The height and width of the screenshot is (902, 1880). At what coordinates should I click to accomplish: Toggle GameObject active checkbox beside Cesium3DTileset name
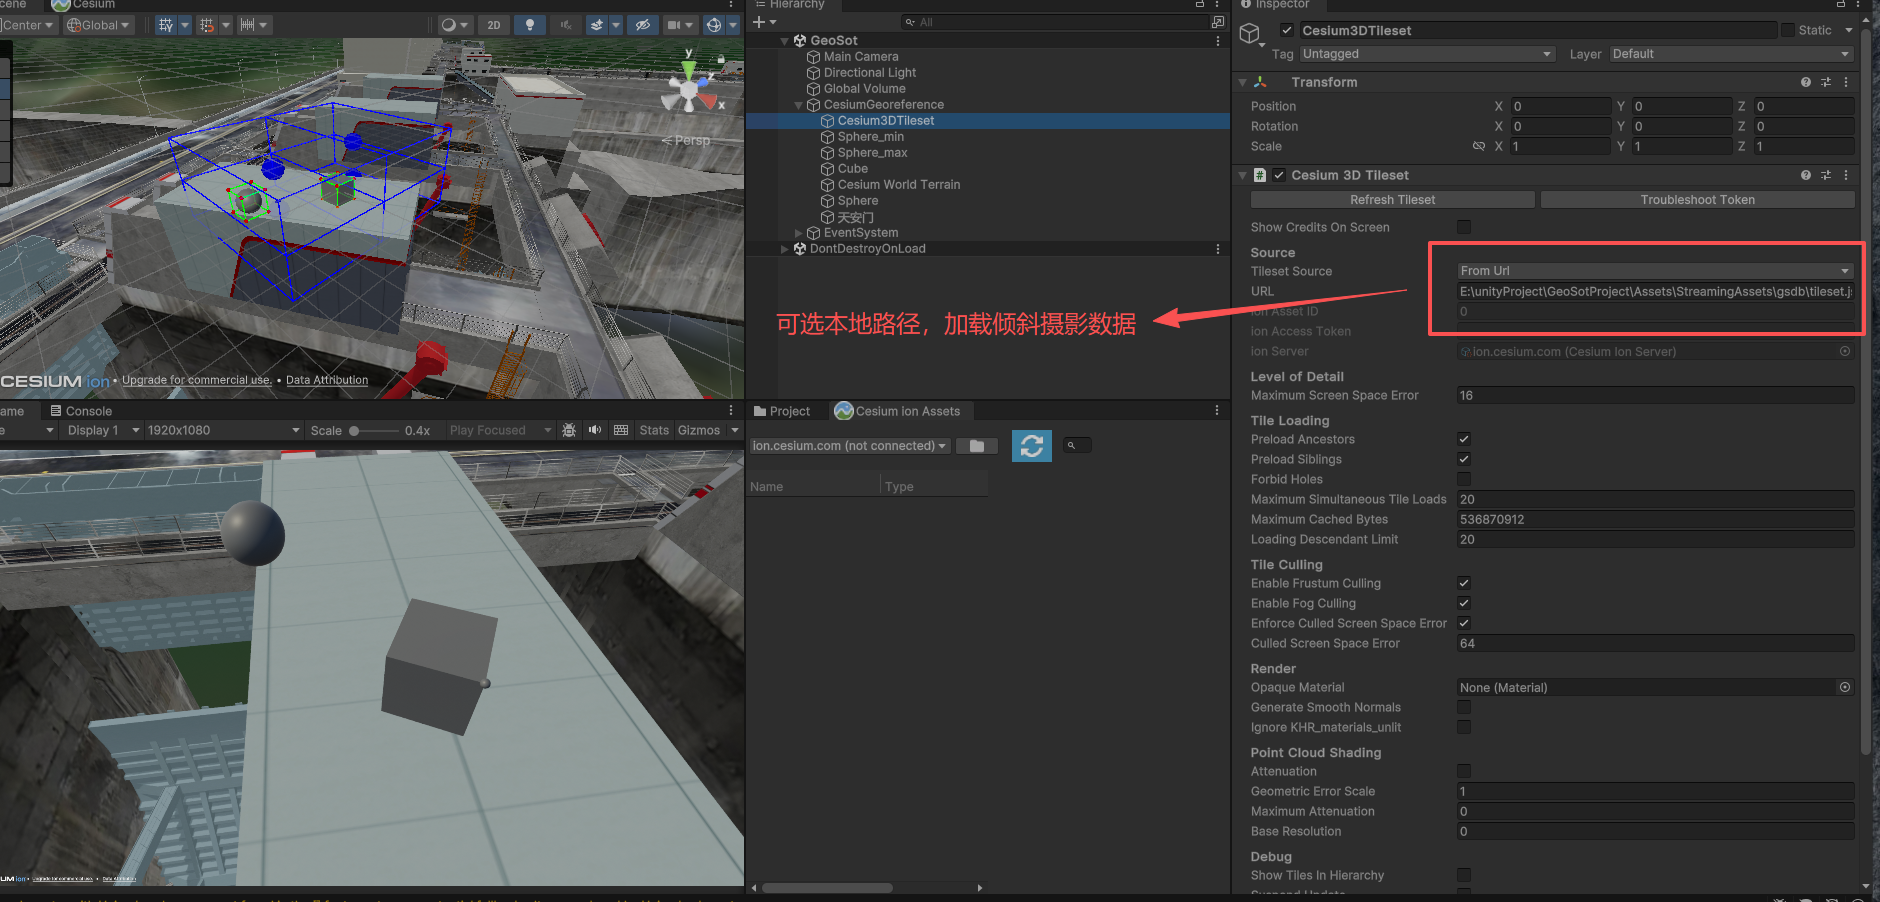[1287, 30]
